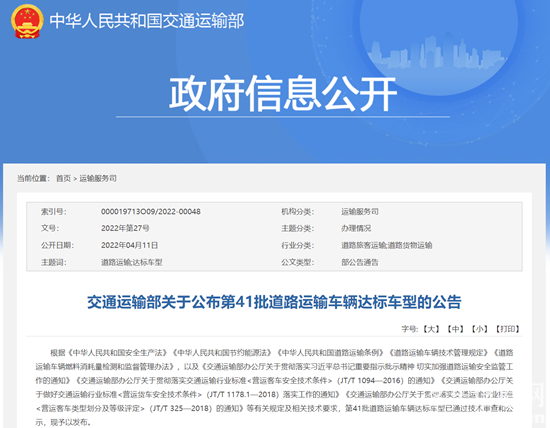Click the 主题分类 value 办理情况
The height and width of the screenshot is (428, 550).
click(x=356, y=228)
